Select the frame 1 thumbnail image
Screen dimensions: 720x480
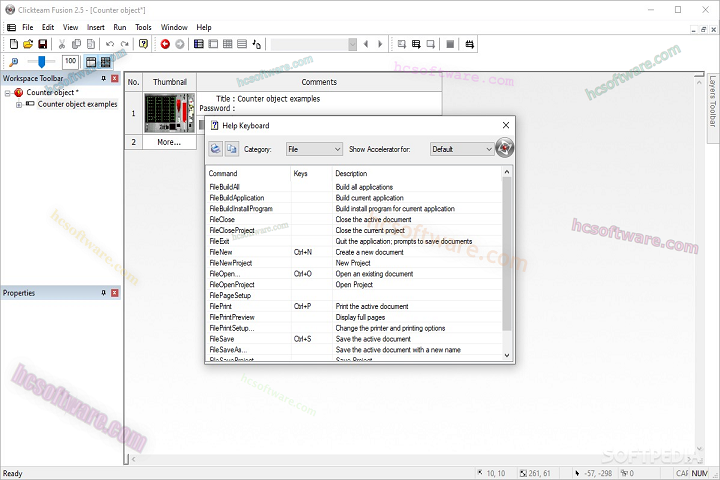[x=169, y=113]
